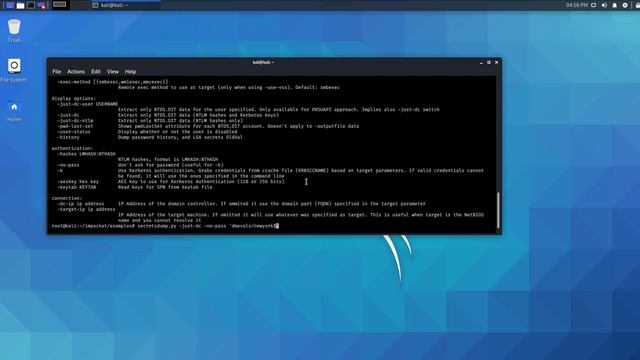Click the 'connection:' heading text
The height and width of the screenshot is (360, 640).
pyautogui.click(x=67, y=198)
